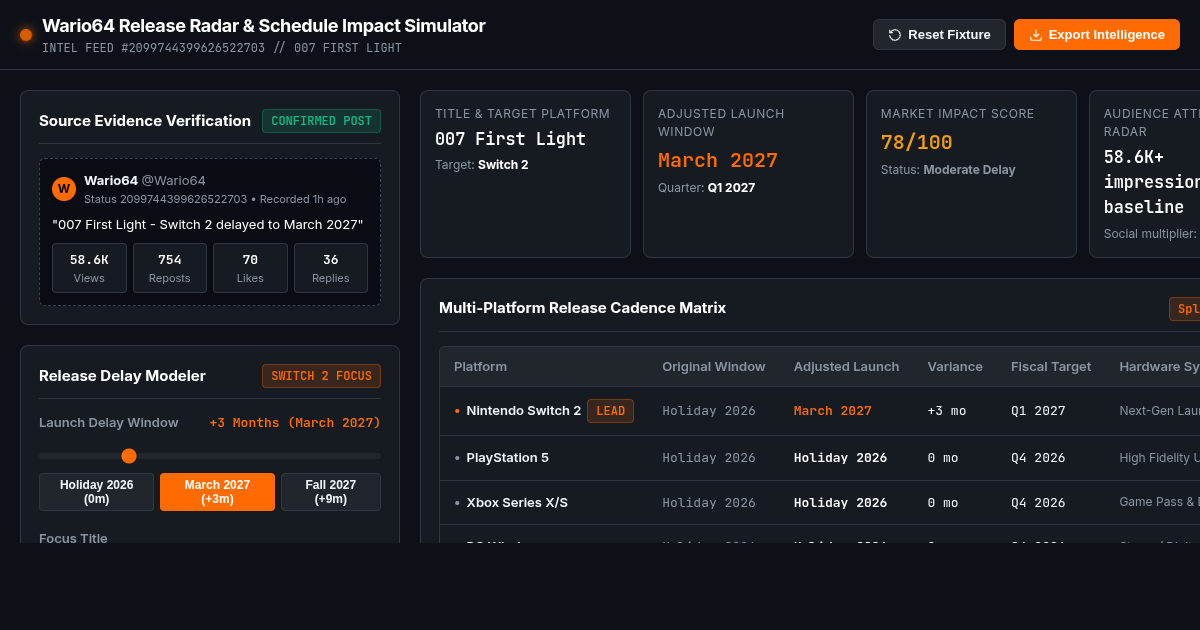
Task: Click Source Evidence Verification heading
Action: pyautogui.click(x=145, y=121)
